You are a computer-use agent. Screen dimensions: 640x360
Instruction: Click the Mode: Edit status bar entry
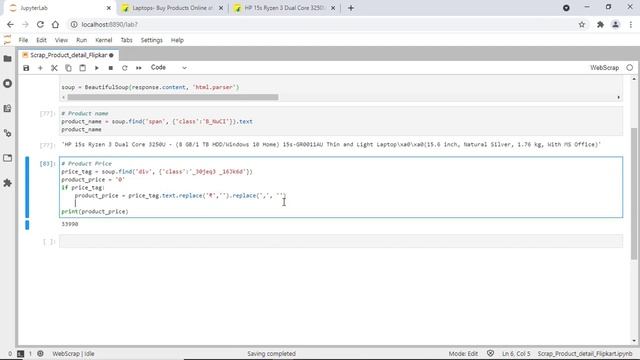pyautogui.click(x=463, y=354)
